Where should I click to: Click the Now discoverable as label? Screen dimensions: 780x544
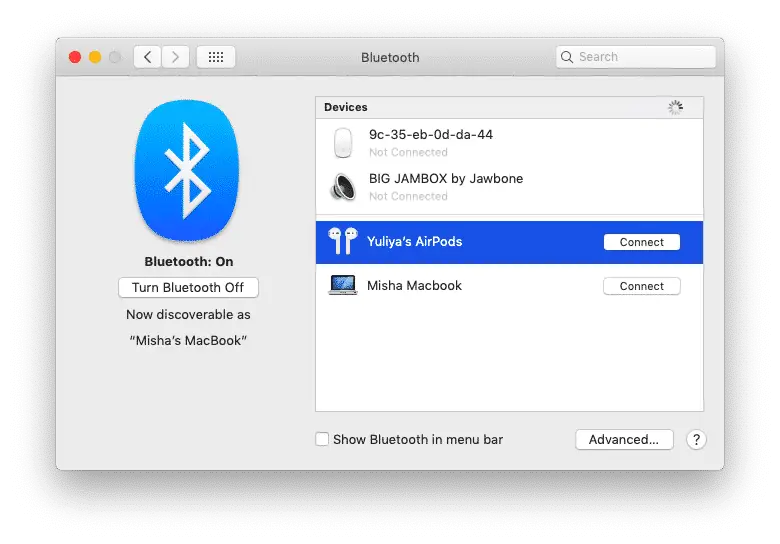(x=188, y=315)
